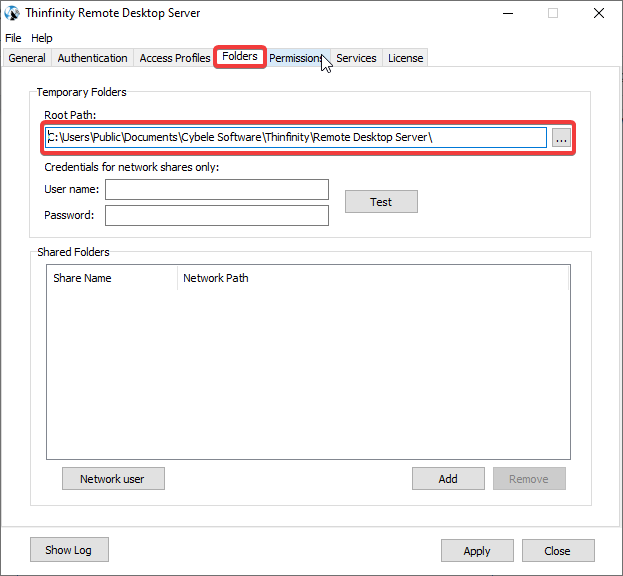Screen dimensions: 623x576
Task: Click the Test credentials button
Action: [381, 202]
